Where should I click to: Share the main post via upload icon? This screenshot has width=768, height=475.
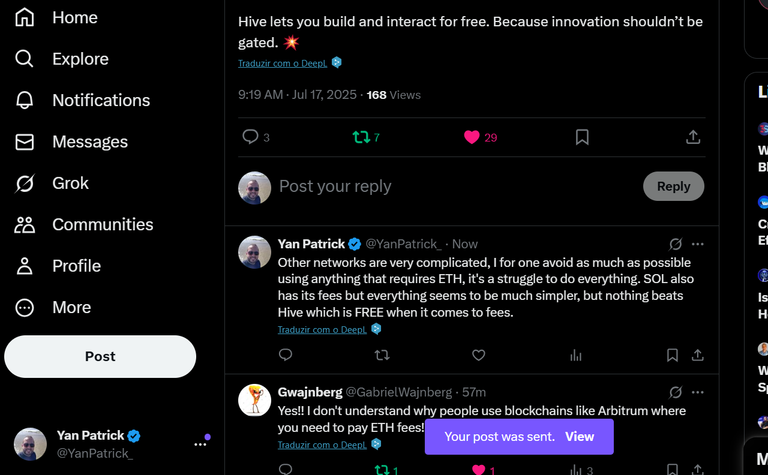pyautogui.click(x=693, y=137)
